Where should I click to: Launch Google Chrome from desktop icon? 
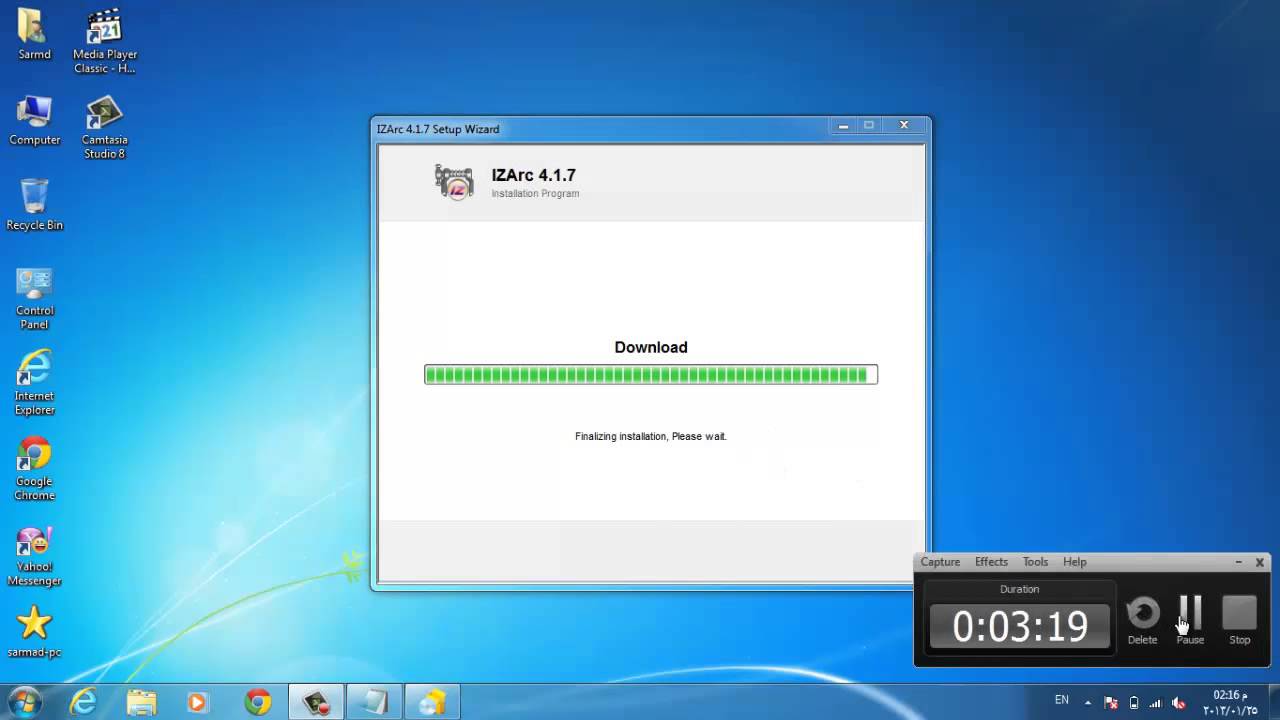[x=34, y=468]
